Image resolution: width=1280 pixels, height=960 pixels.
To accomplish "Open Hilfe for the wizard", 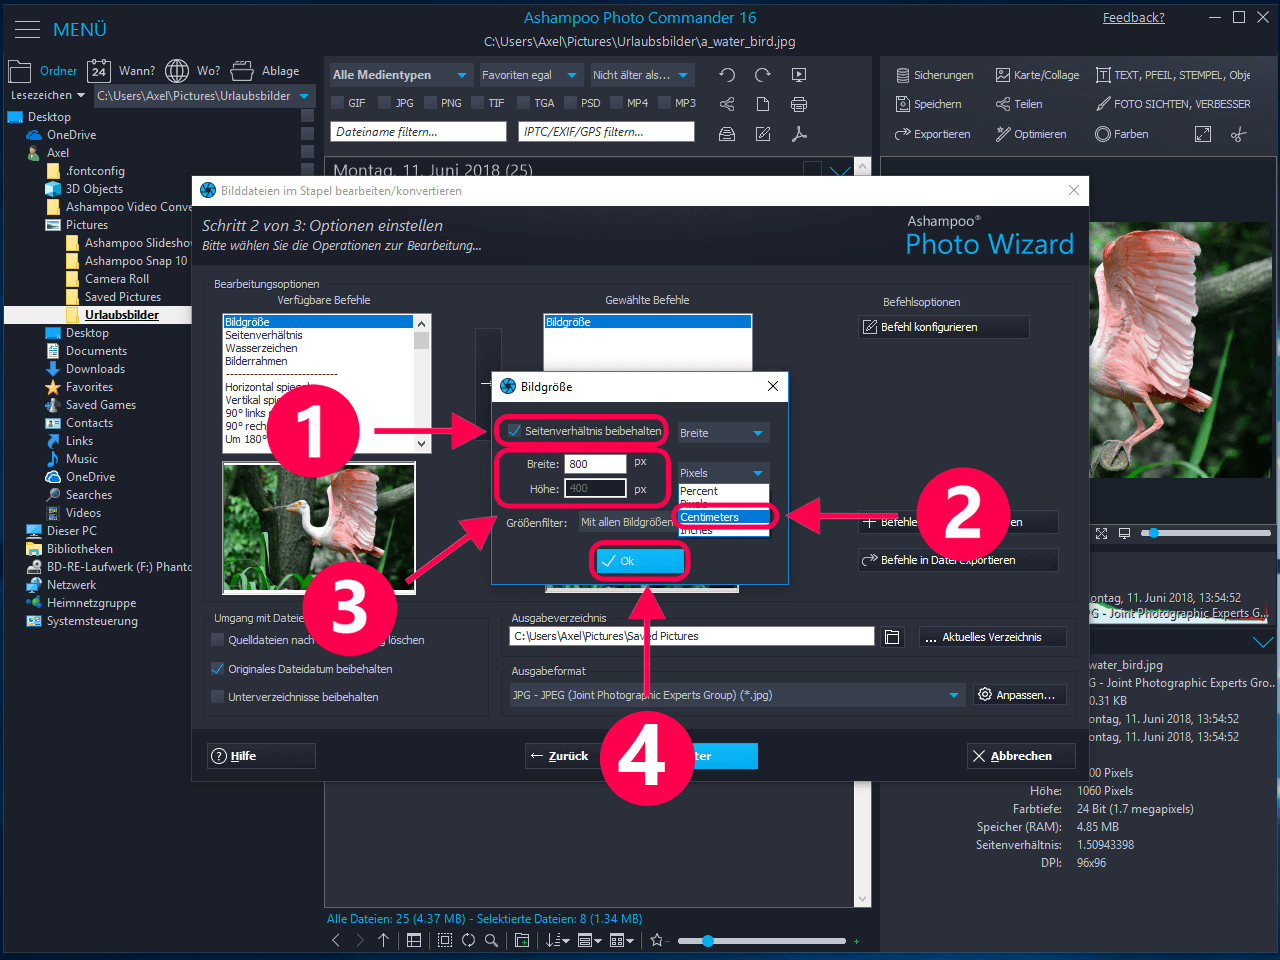I will pos(261,756).
